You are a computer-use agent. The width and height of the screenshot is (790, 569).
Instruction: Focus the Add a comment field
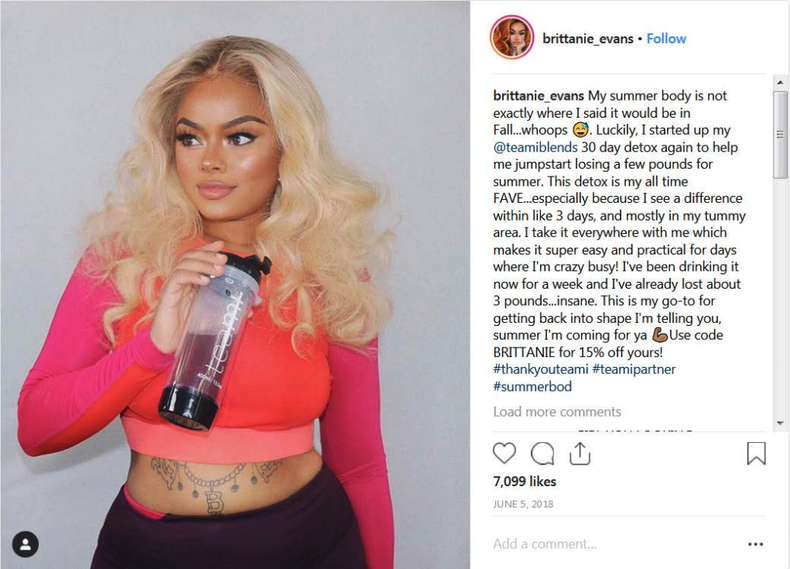(x=615, y=544)
